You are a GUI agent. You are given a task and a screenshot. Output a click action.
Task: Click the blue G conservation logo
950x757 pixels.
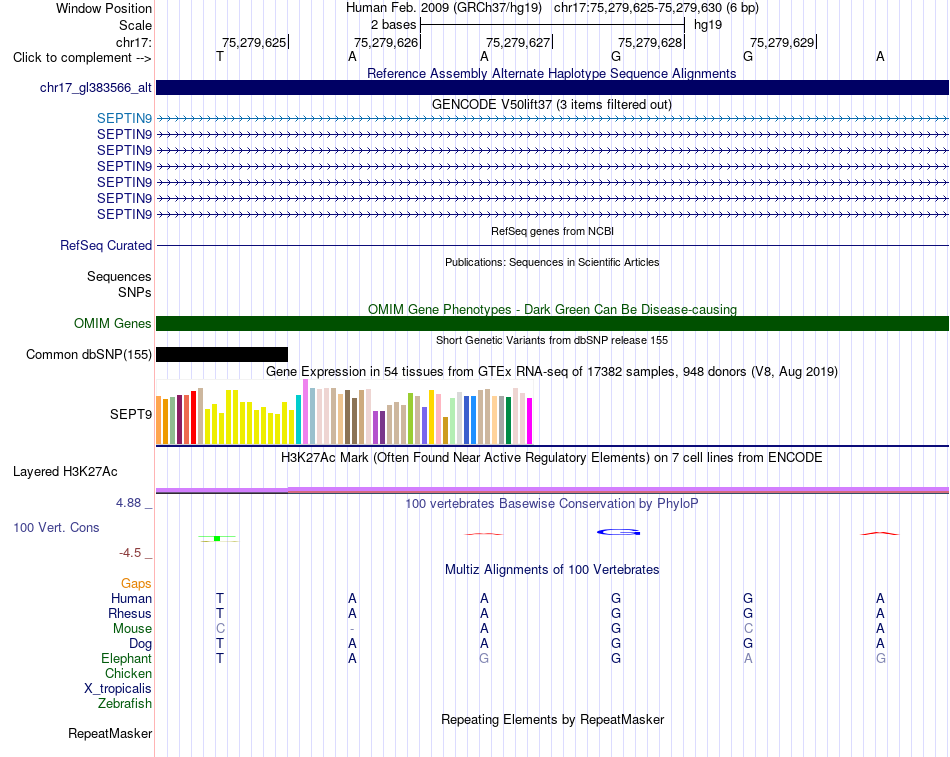click(619, 532)
